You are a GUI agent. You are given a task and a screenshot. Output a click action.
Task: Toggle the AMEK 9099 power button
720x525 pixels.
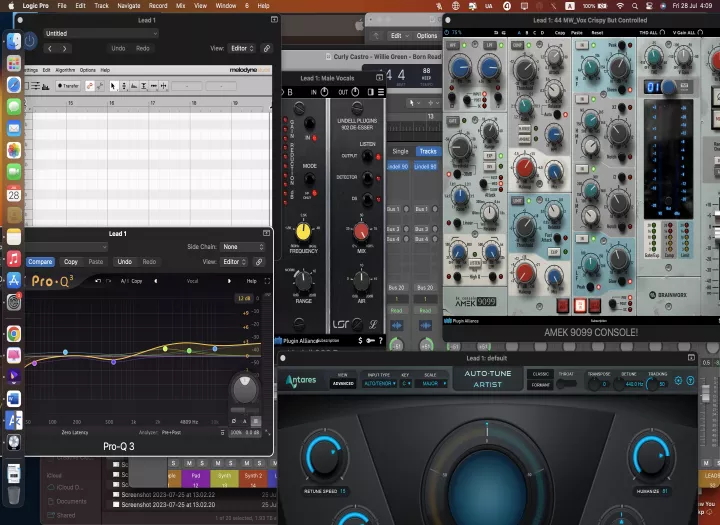(447, 33)
